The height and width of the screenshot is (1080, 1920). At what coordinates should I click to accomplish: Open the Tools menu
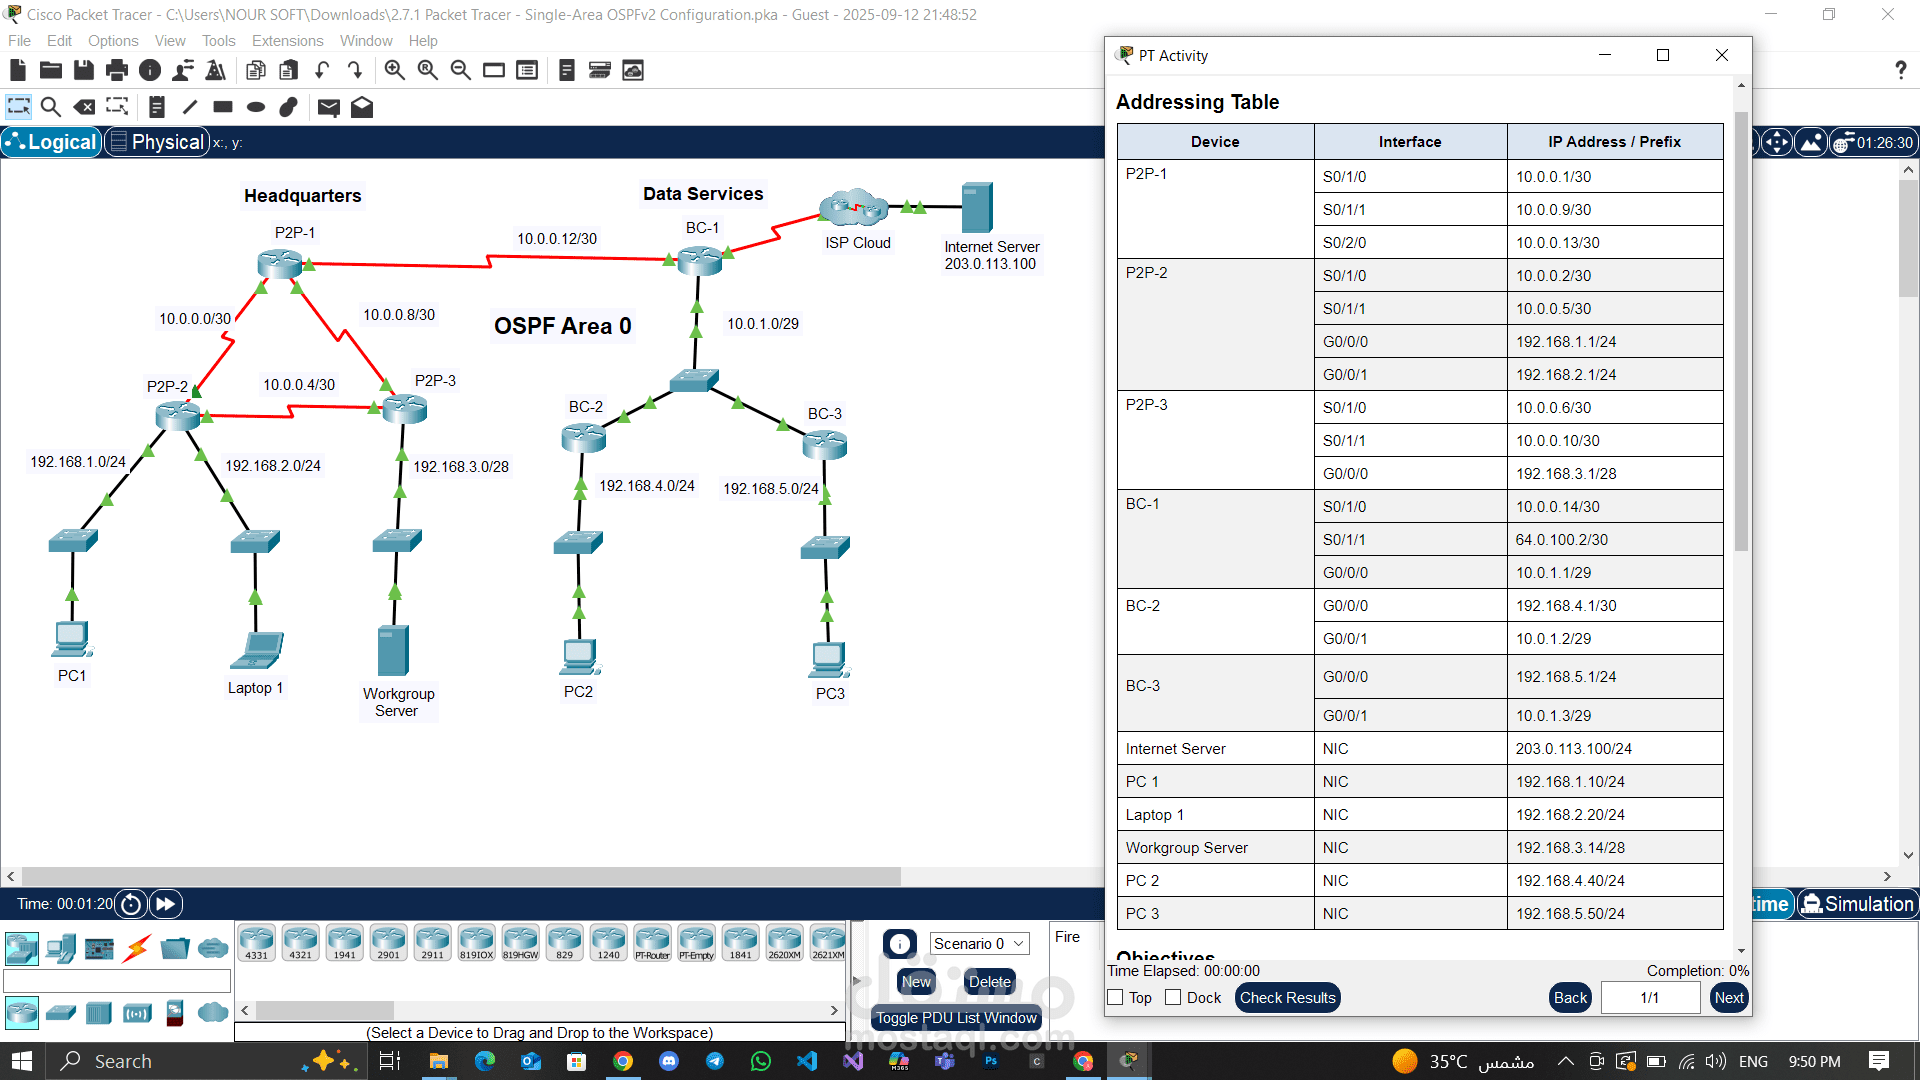(x=218, y=41)
